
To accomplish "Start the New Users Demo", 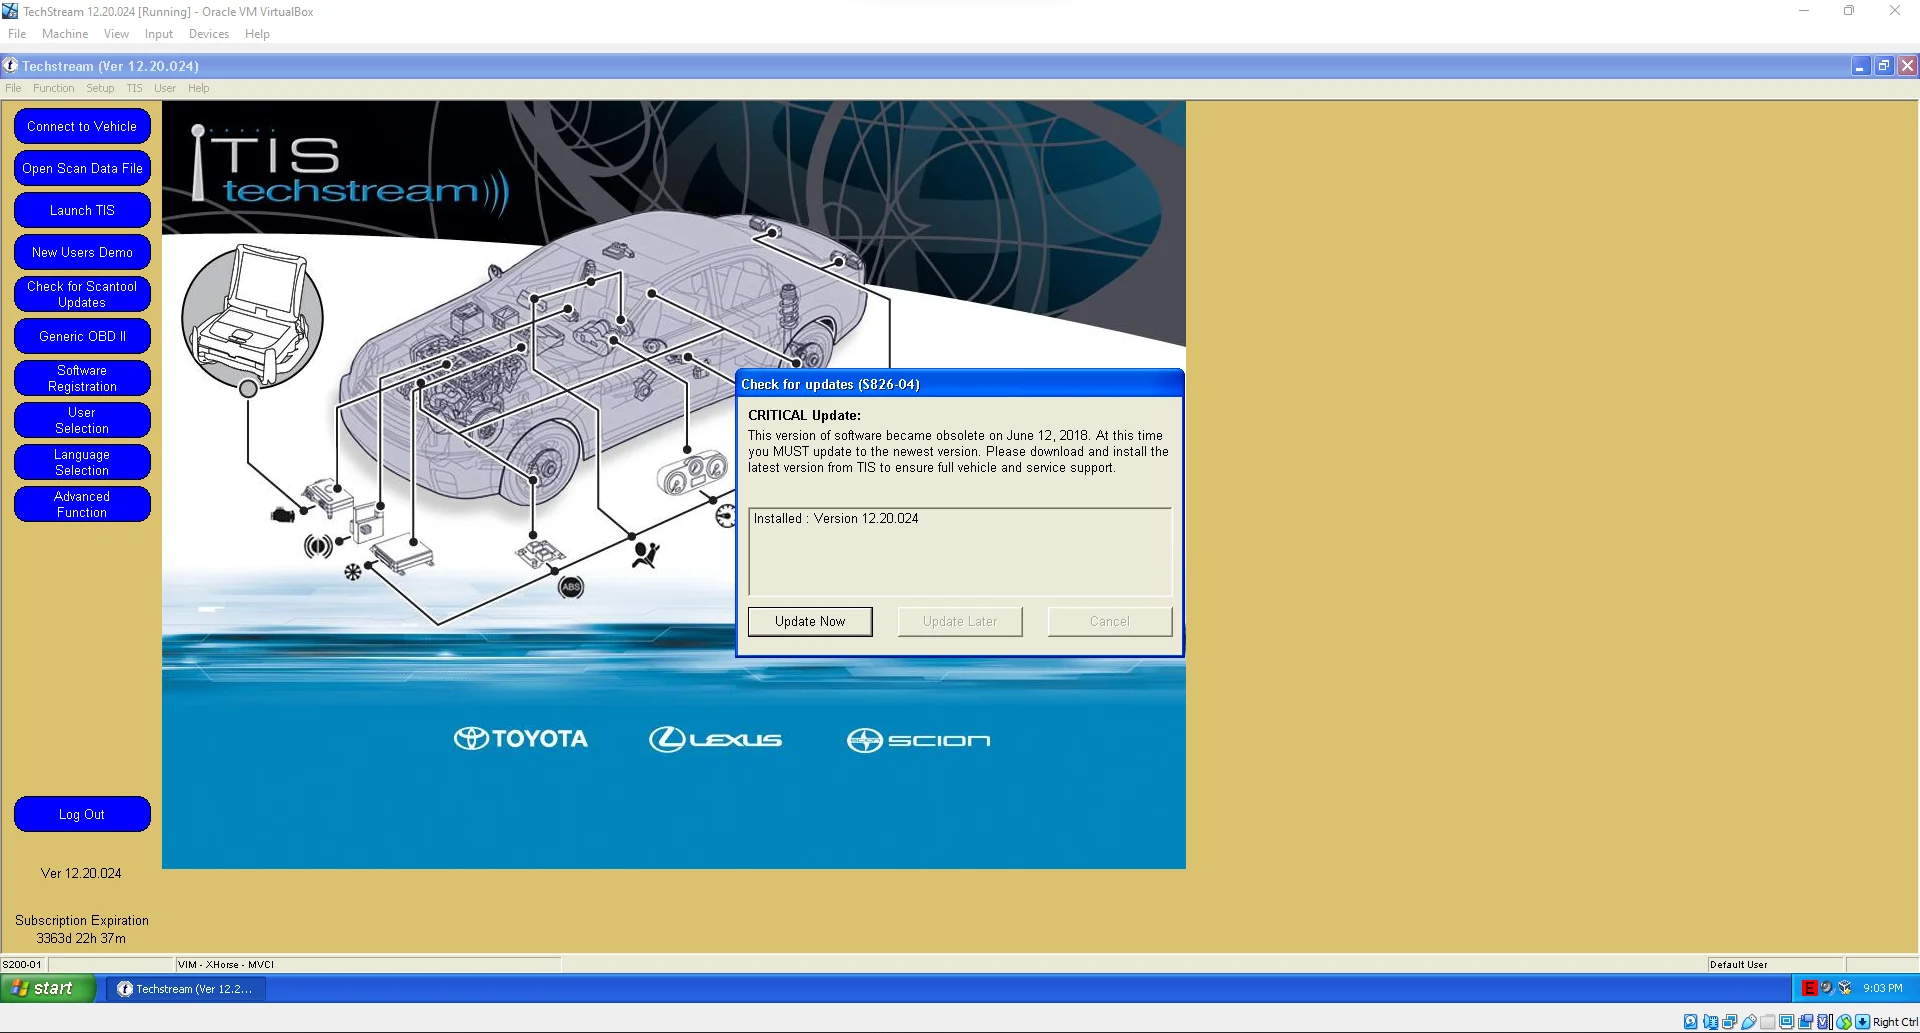I will (x=82, y=252).
